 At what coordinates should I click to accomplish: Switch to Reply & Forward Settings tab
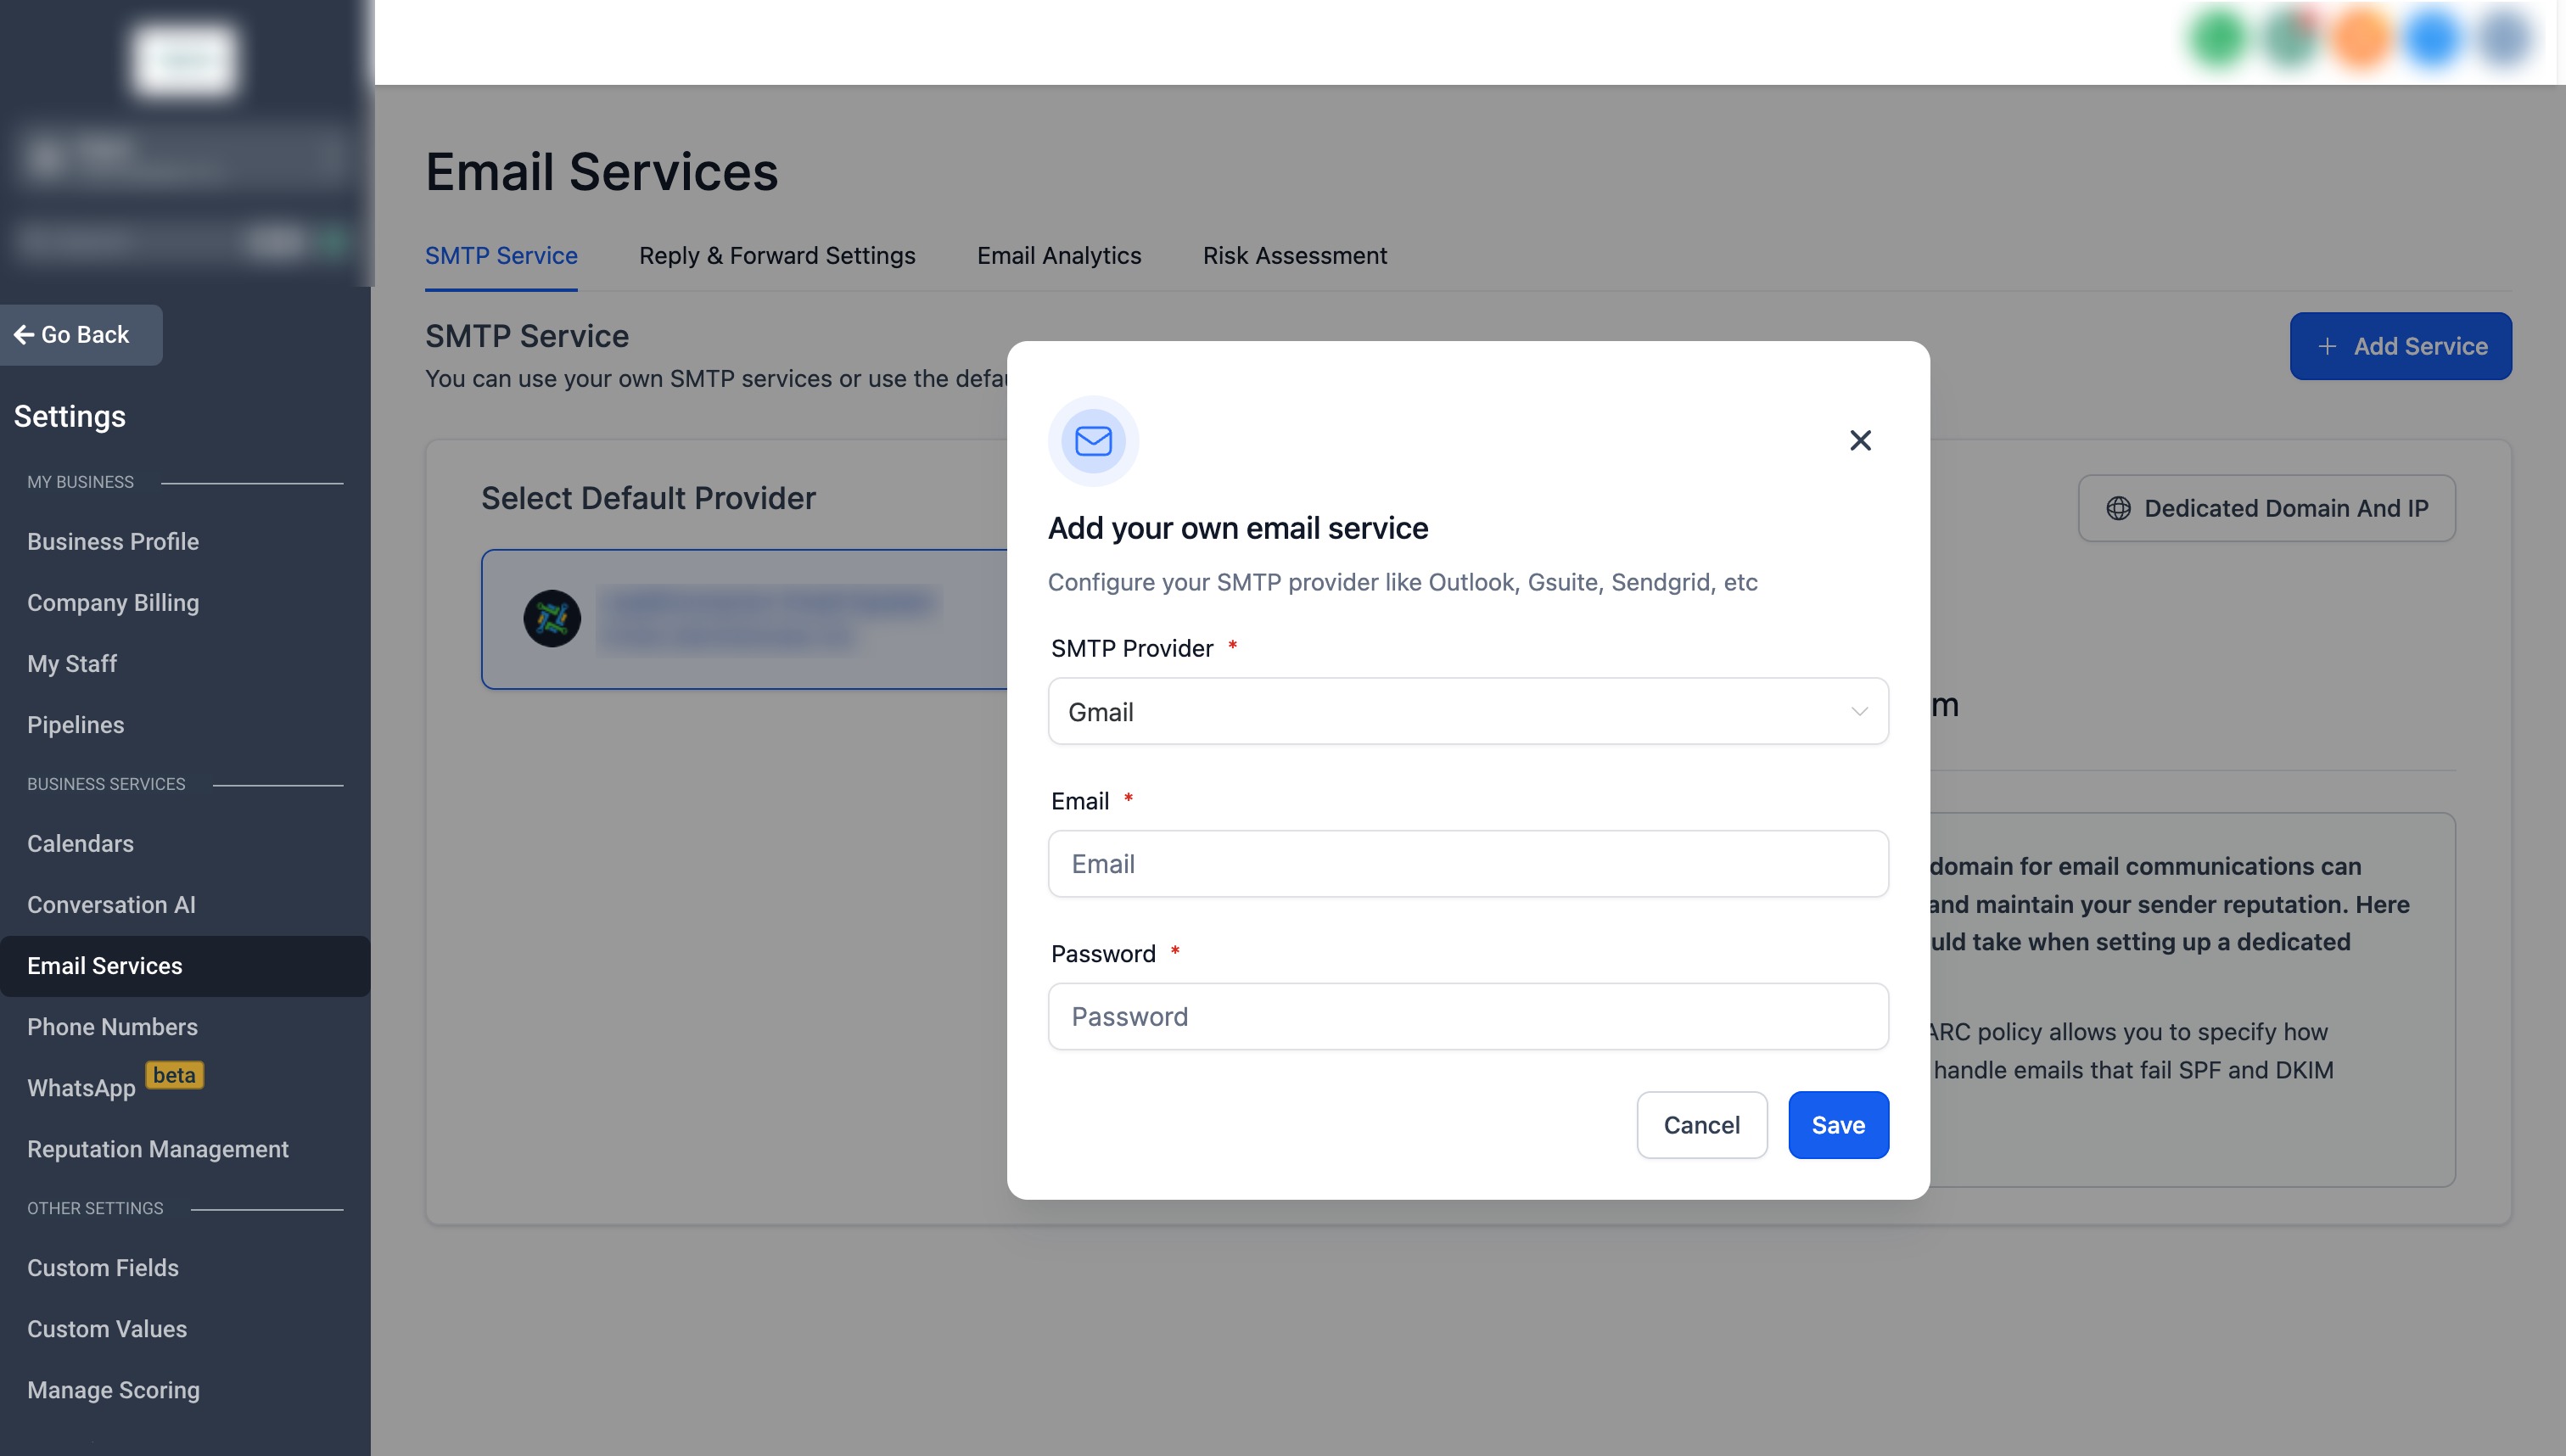[x=776, y=256]
